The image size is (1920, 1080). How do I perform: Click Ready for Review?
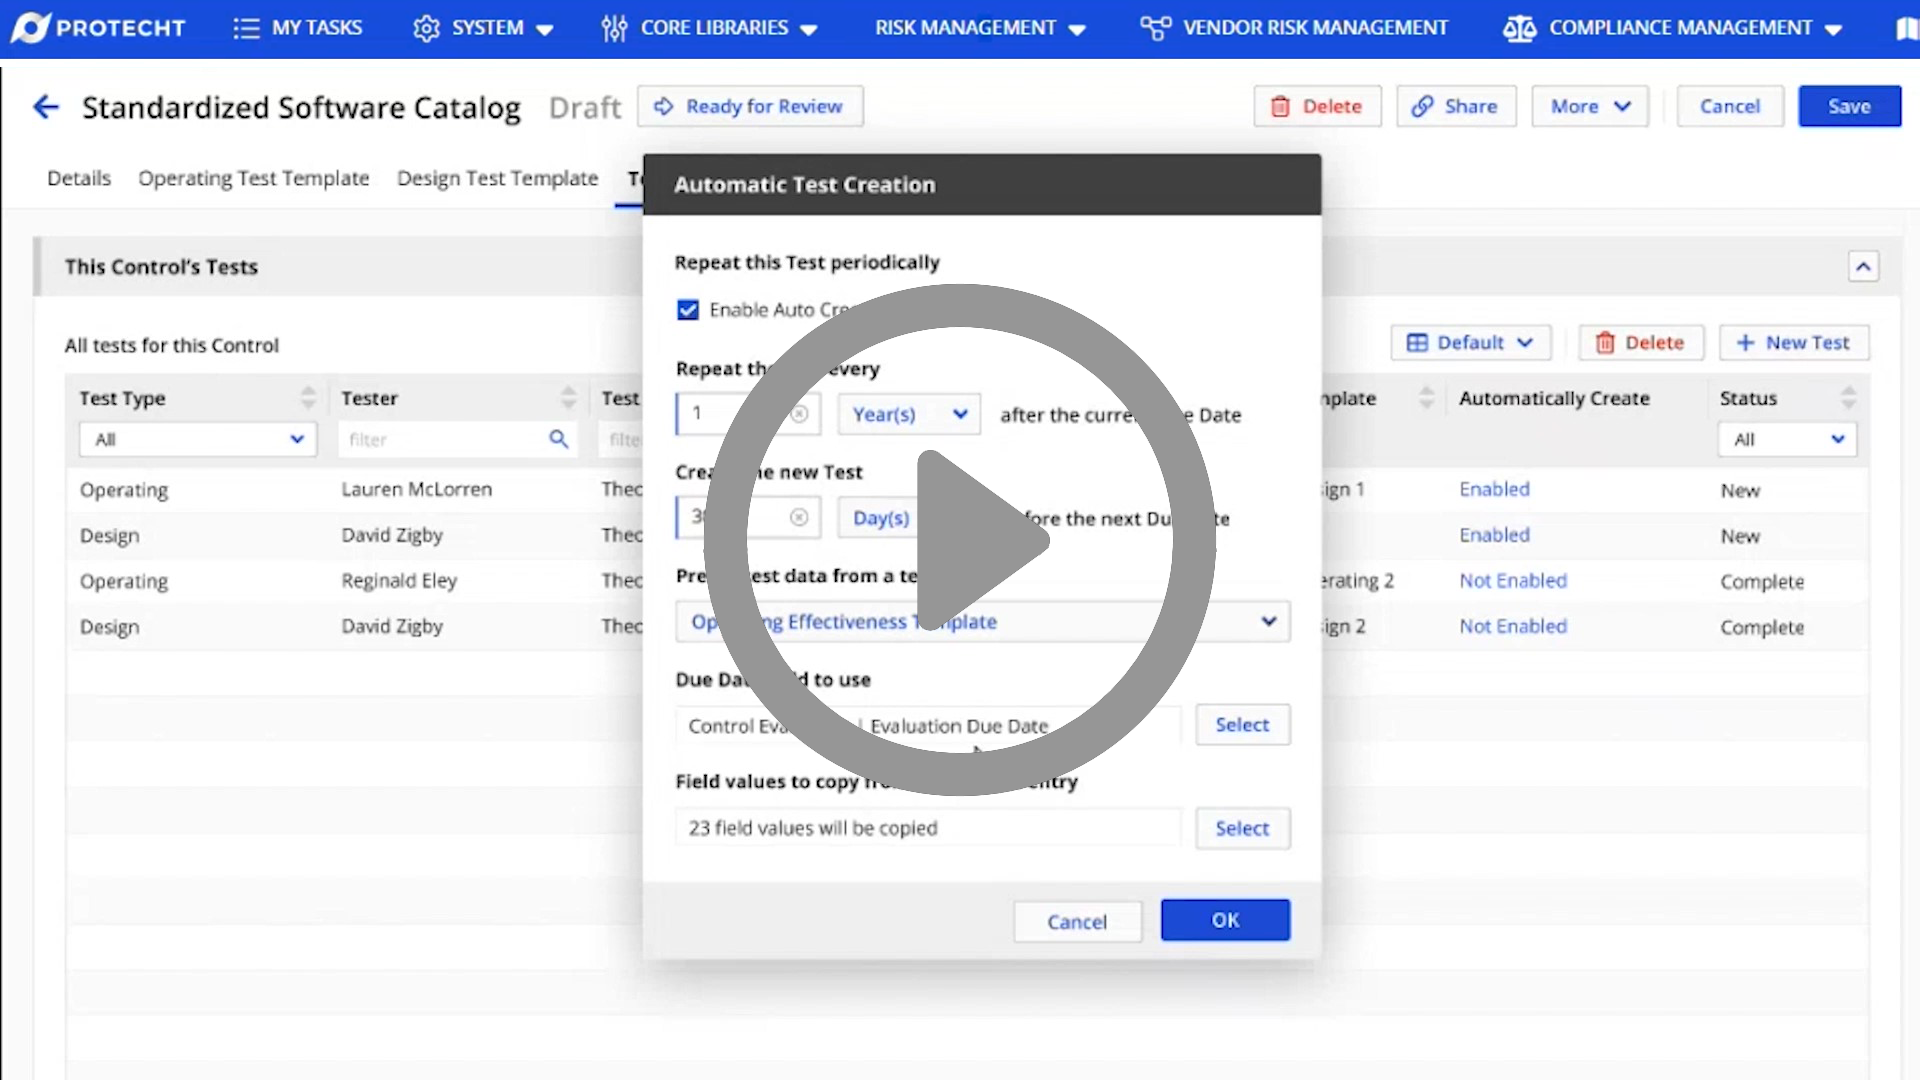pos(750,106)
